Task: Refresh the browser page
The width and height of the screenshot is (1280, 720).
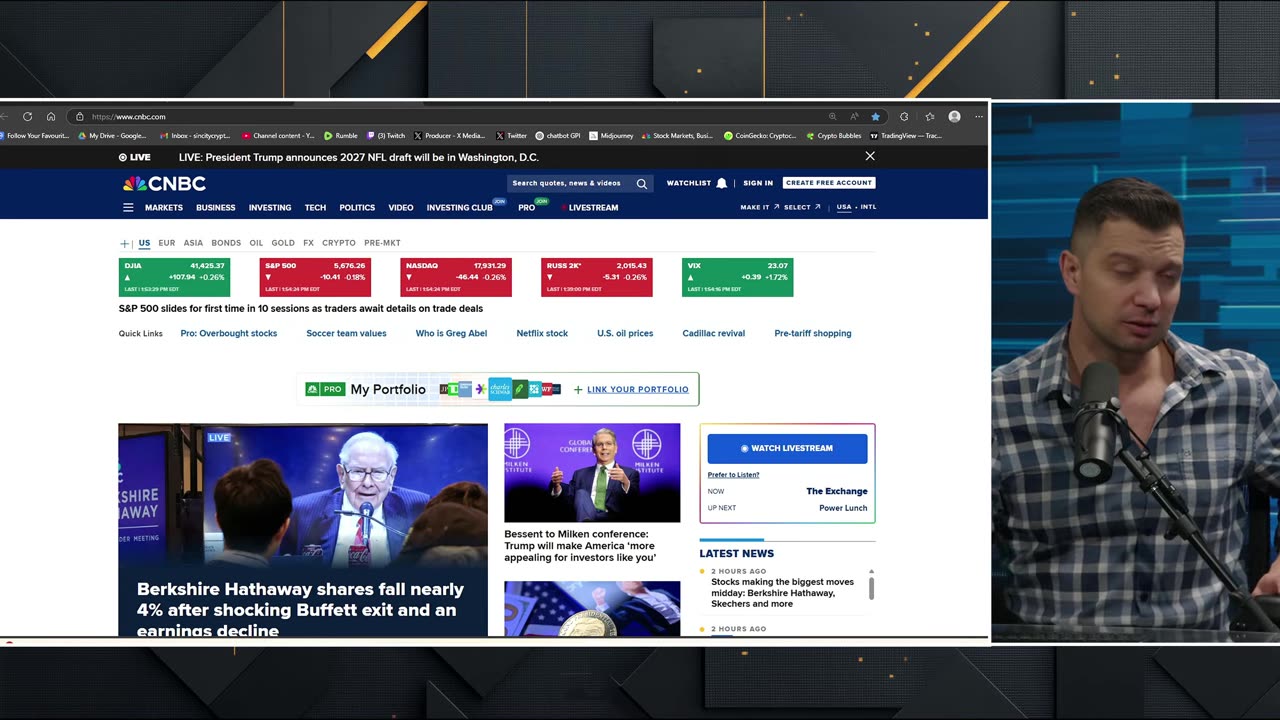Action: pos(27,117)
